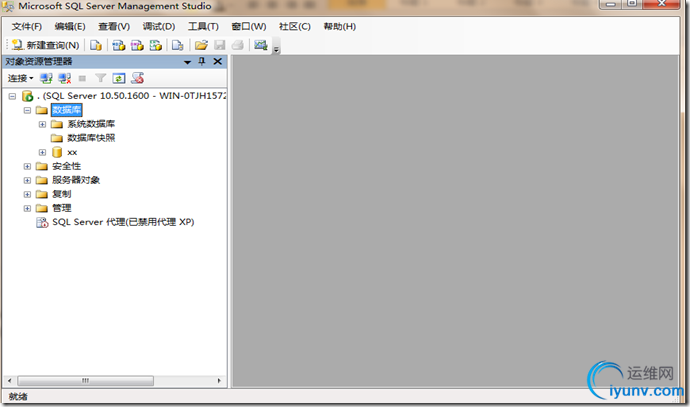Expand the 系统数据库 folder

(42, 124)
